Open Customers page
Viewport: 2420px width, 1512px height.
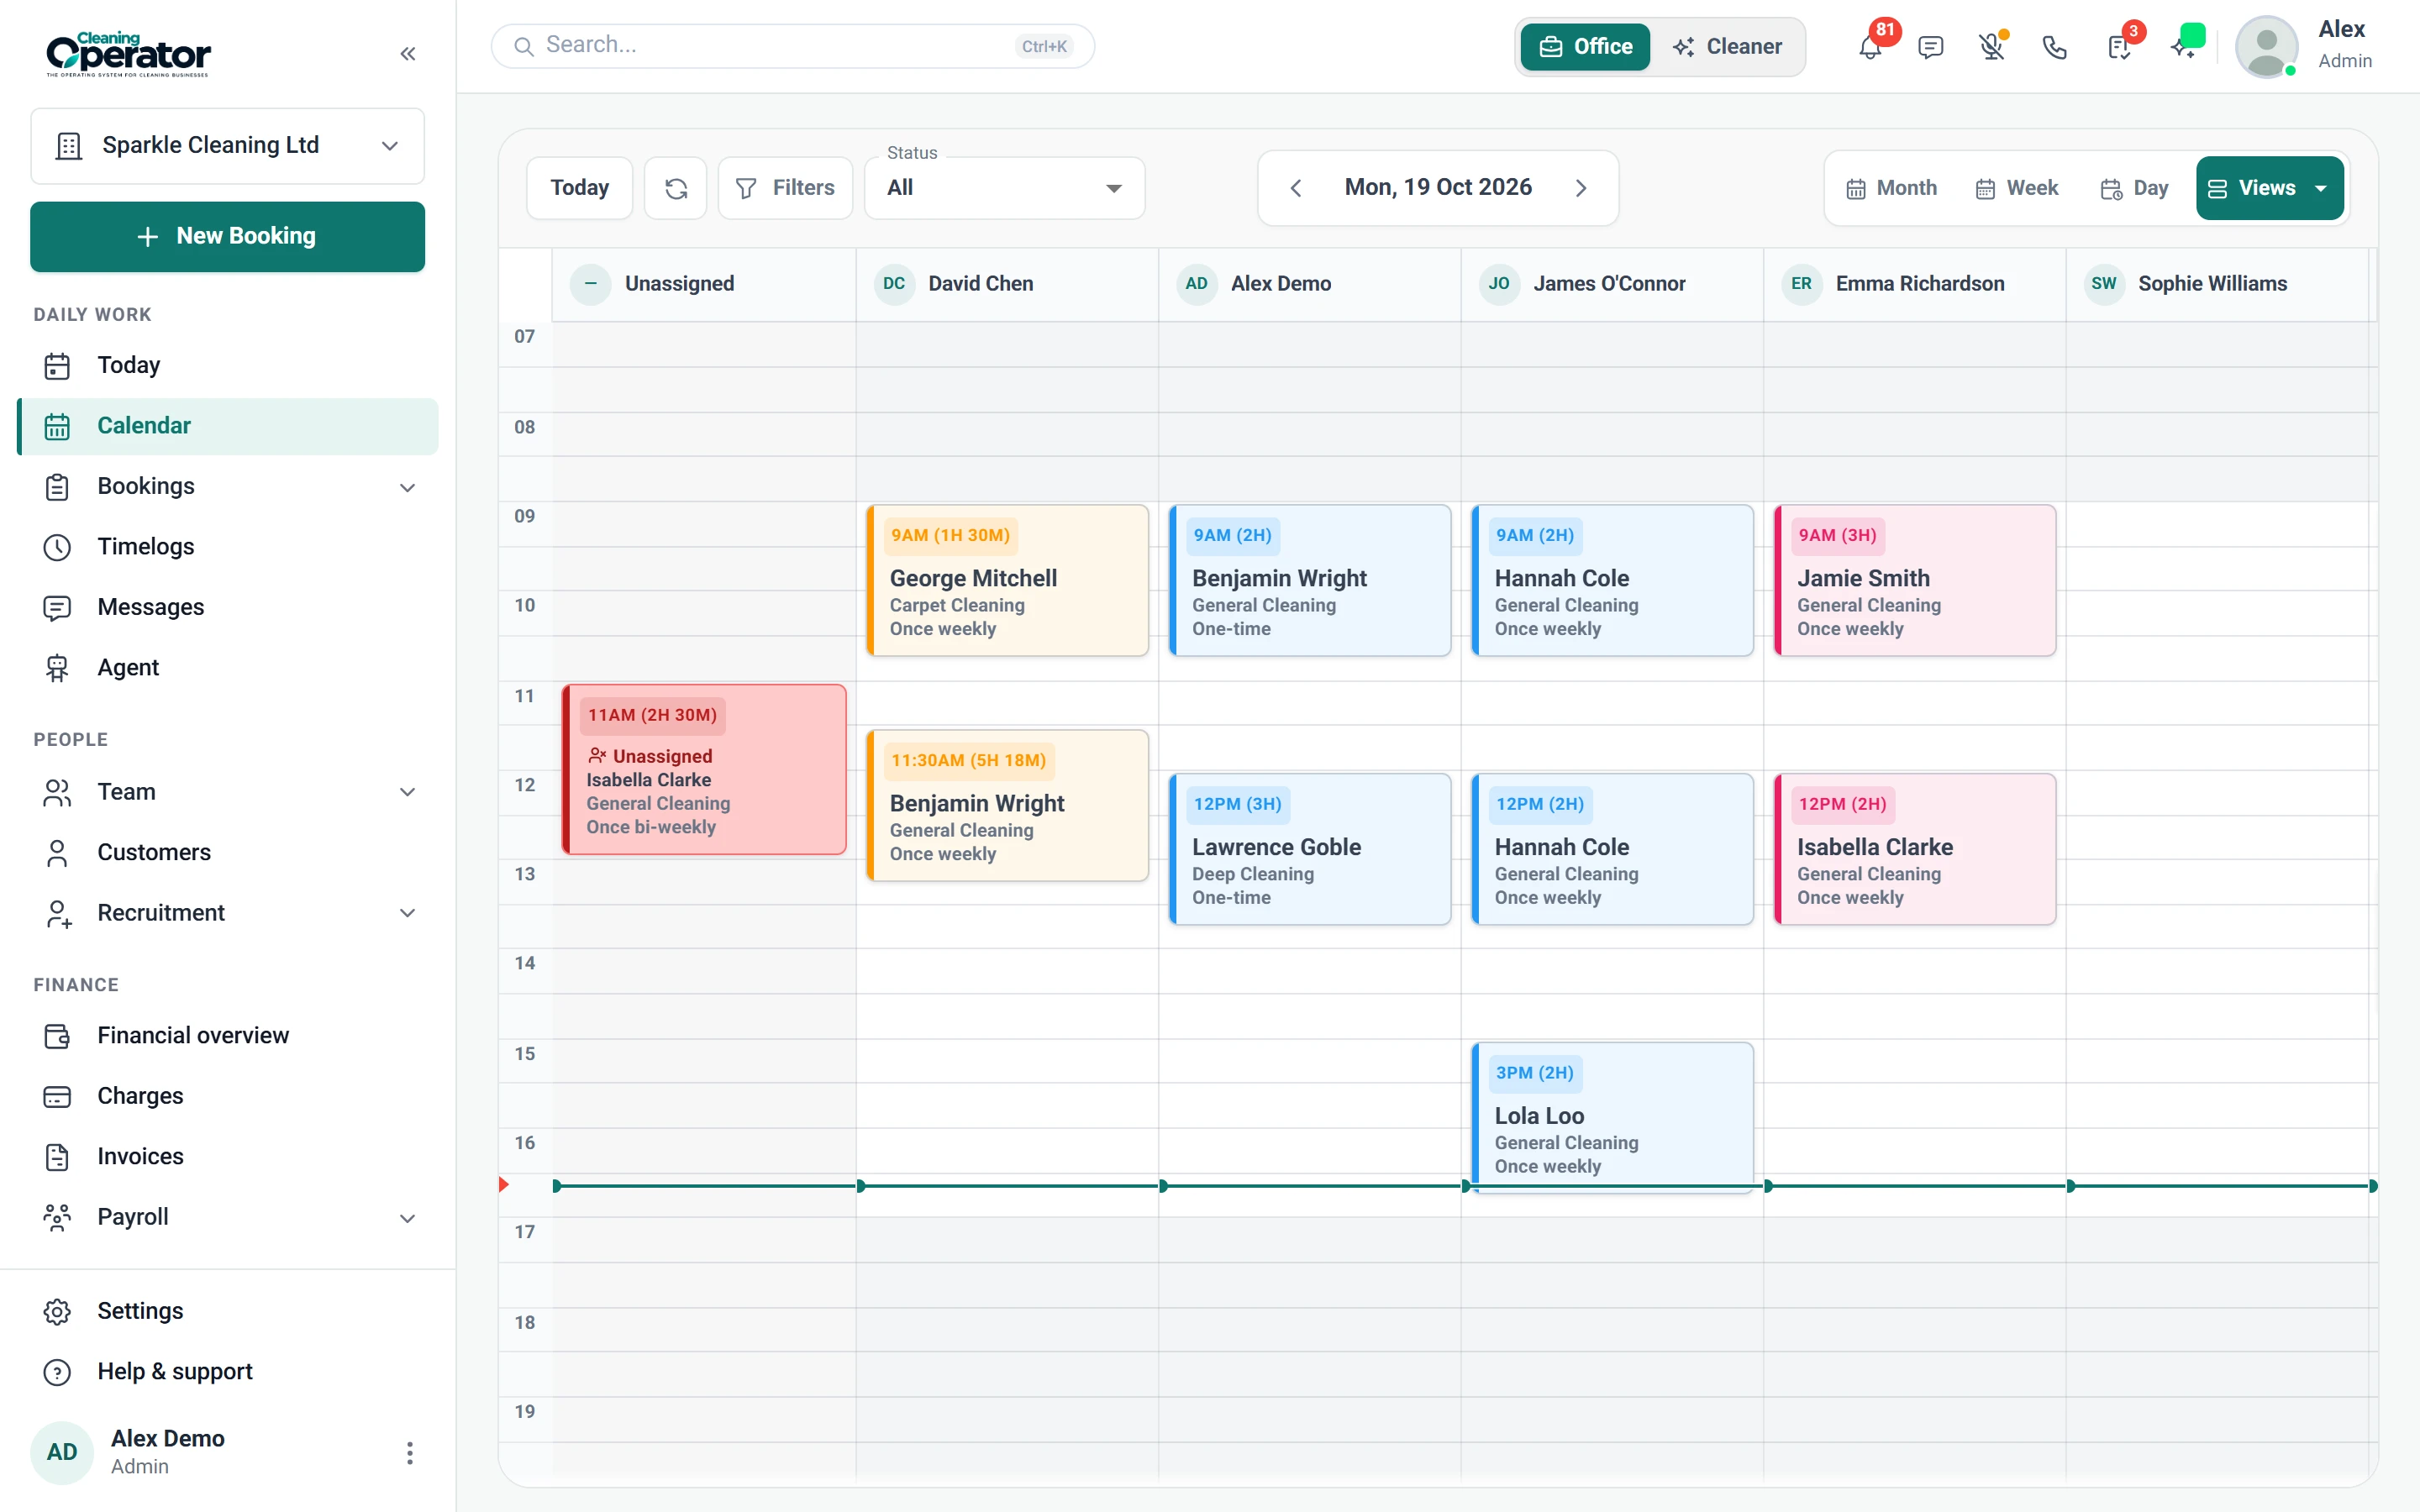click(228, 853)
